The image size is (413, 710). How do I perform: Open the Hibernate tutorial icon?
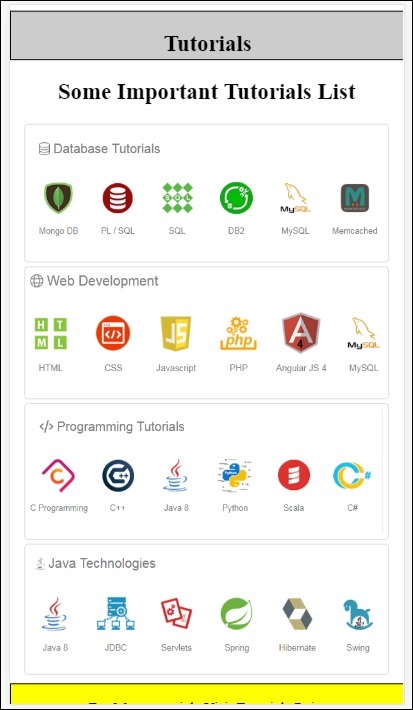(x=297, y=614)
